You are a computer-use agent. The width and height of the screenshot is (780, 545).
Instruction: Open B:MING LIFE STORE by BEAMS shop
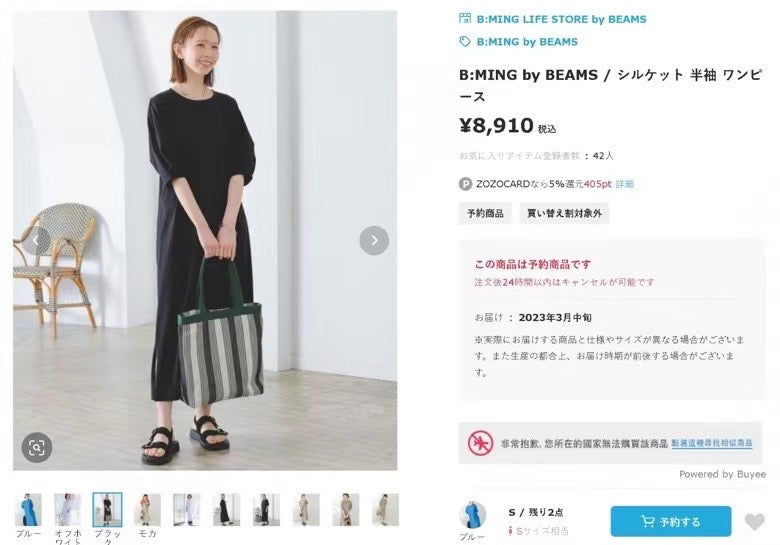tap(561, 19)
